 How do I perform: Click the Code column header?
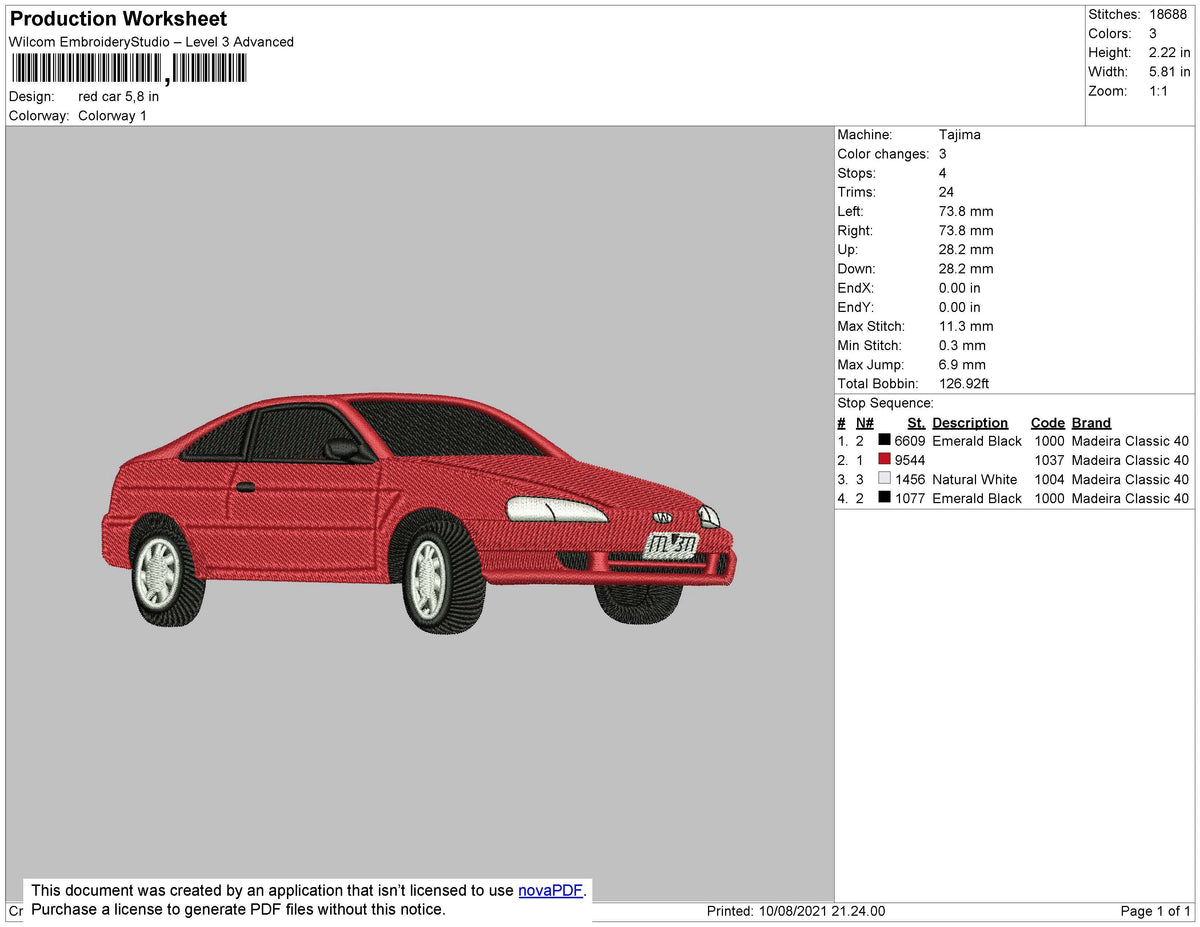click(1047, 423)
